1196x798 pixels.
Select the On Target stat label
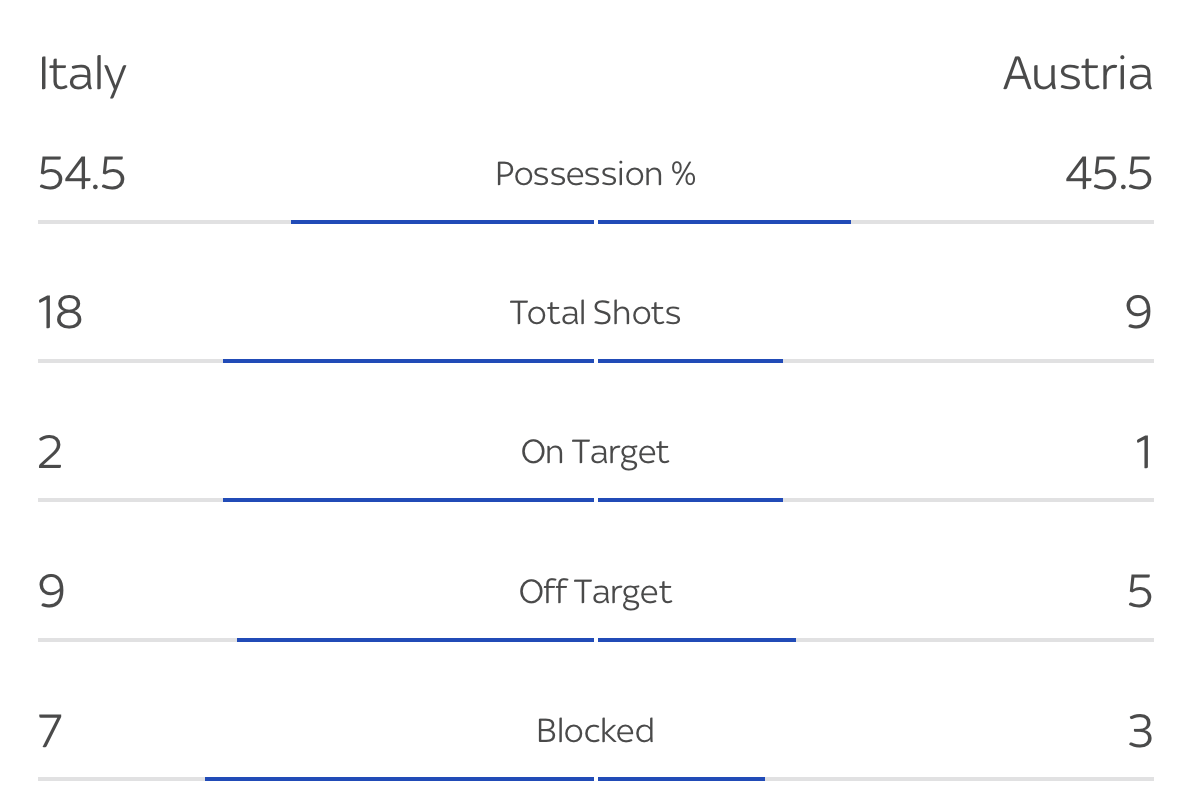[x=595, y=452]
